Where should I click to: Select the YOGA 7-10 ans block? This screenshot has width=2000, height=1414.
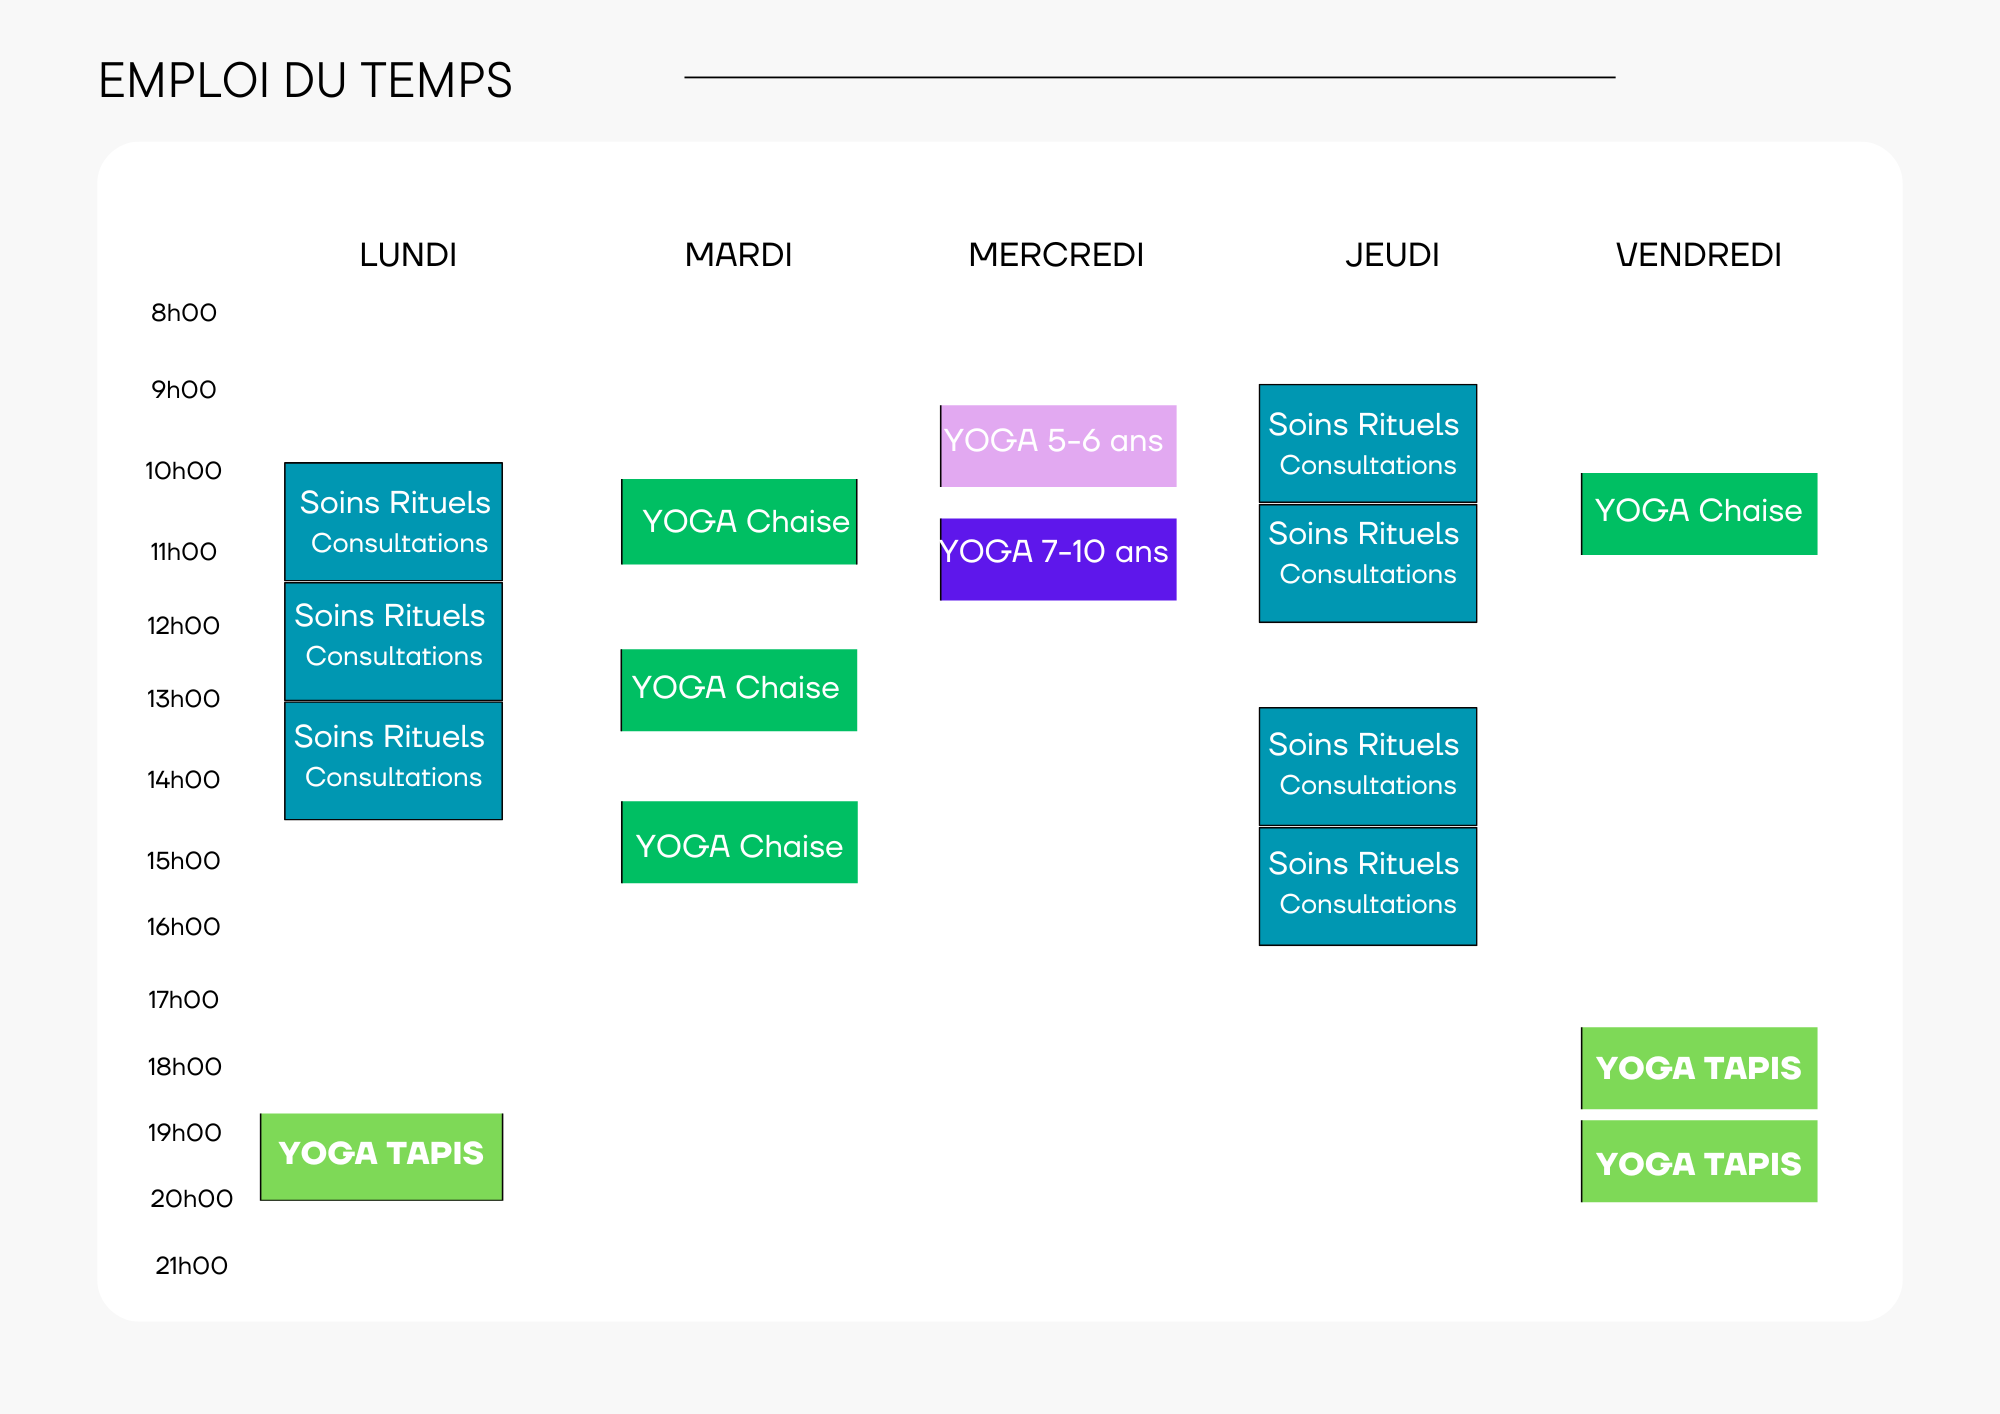(1058, 558)
